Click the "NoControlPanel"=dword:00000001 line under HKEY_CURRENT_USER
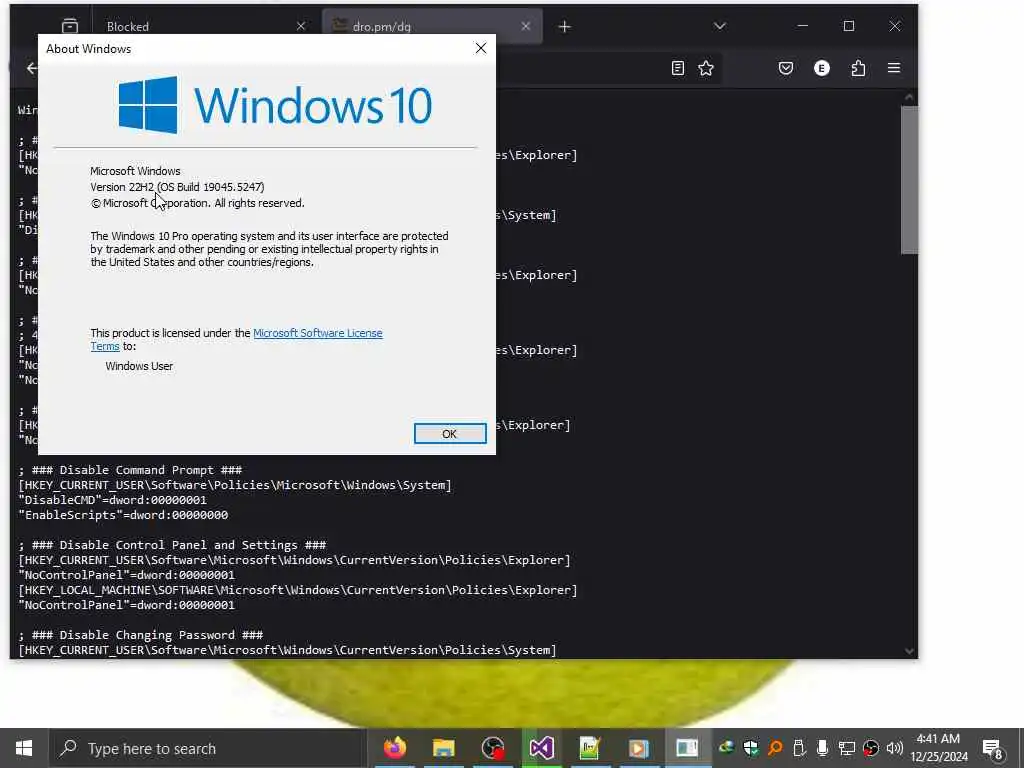 pyautogui.click(x=127, y=575)
